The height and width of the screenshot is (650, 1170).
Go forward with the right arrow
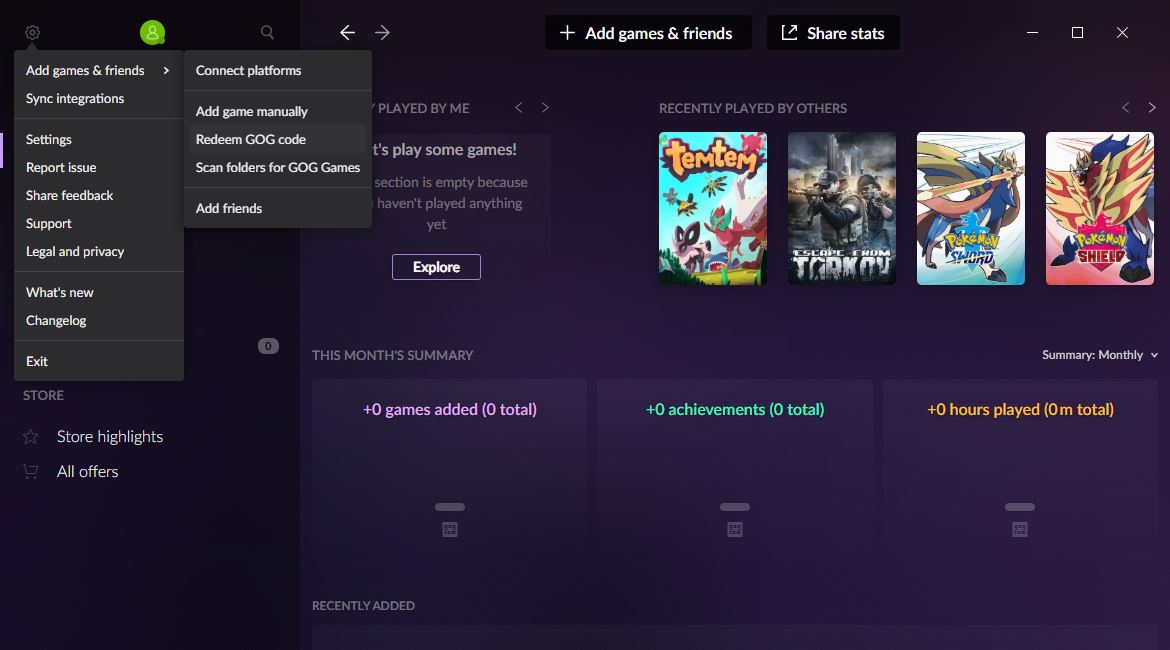(382, 32)
